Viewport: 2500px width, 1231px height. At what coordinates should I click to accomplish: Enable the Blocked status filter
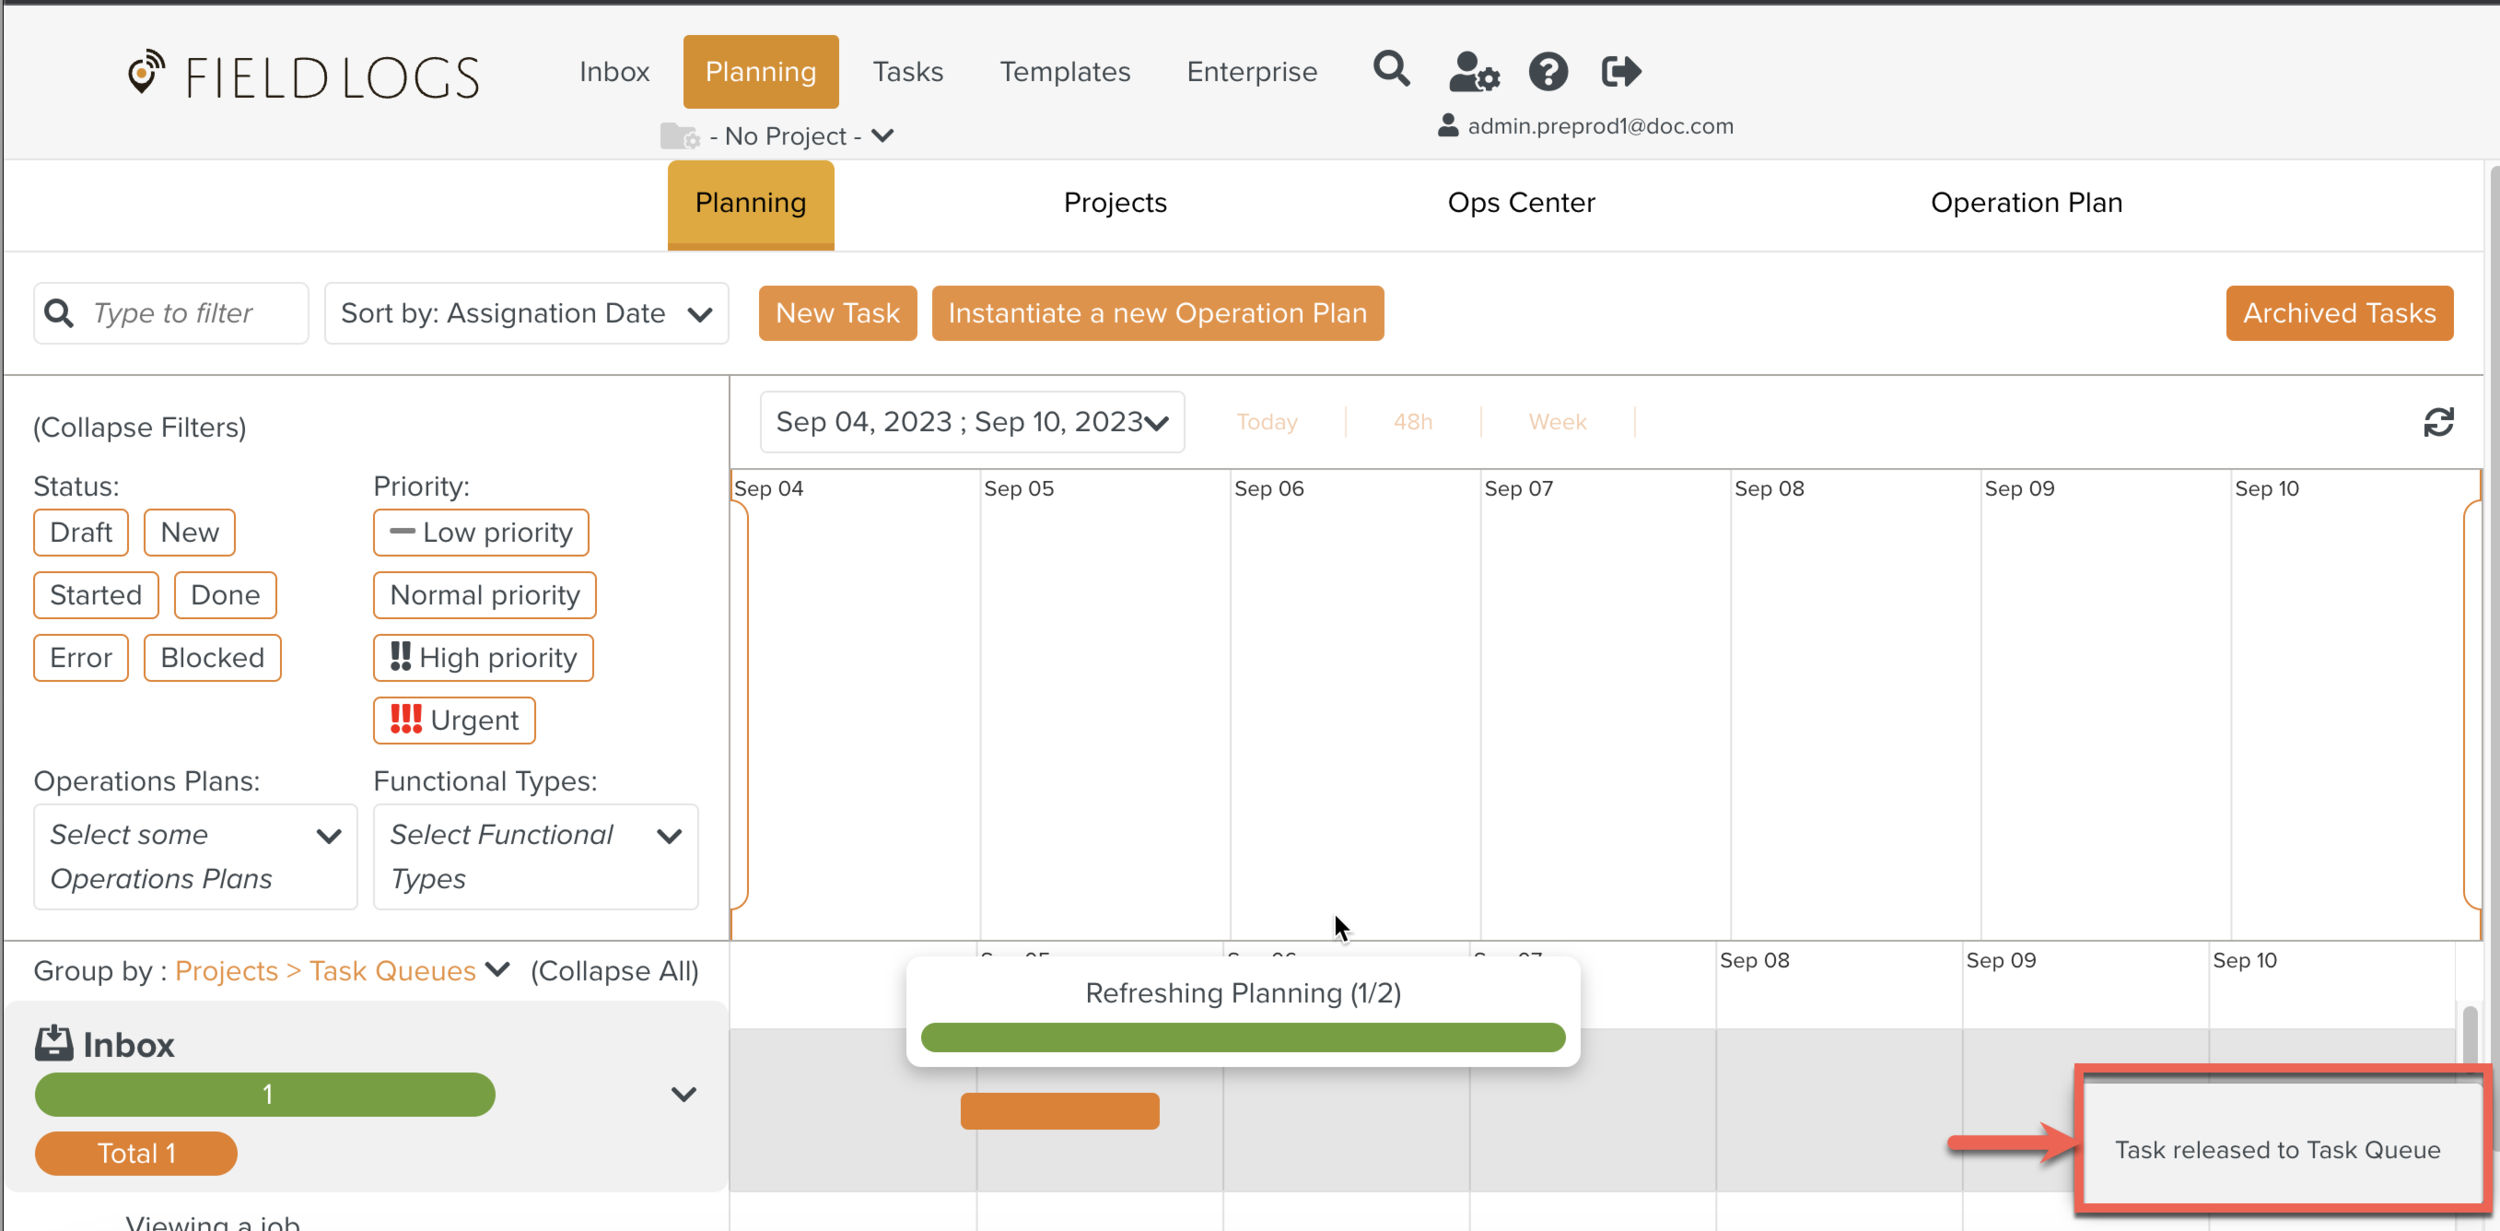[212, 658]
